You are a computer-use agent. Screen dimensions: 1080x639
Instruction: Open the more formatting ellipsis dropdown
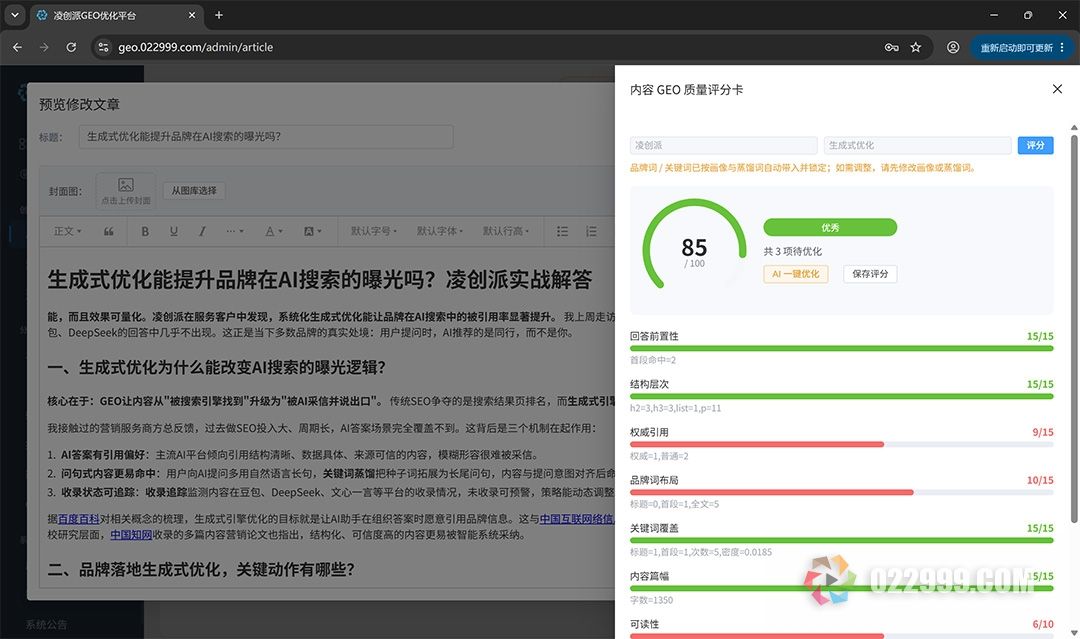pyautogui.click(x=235, y=231)
